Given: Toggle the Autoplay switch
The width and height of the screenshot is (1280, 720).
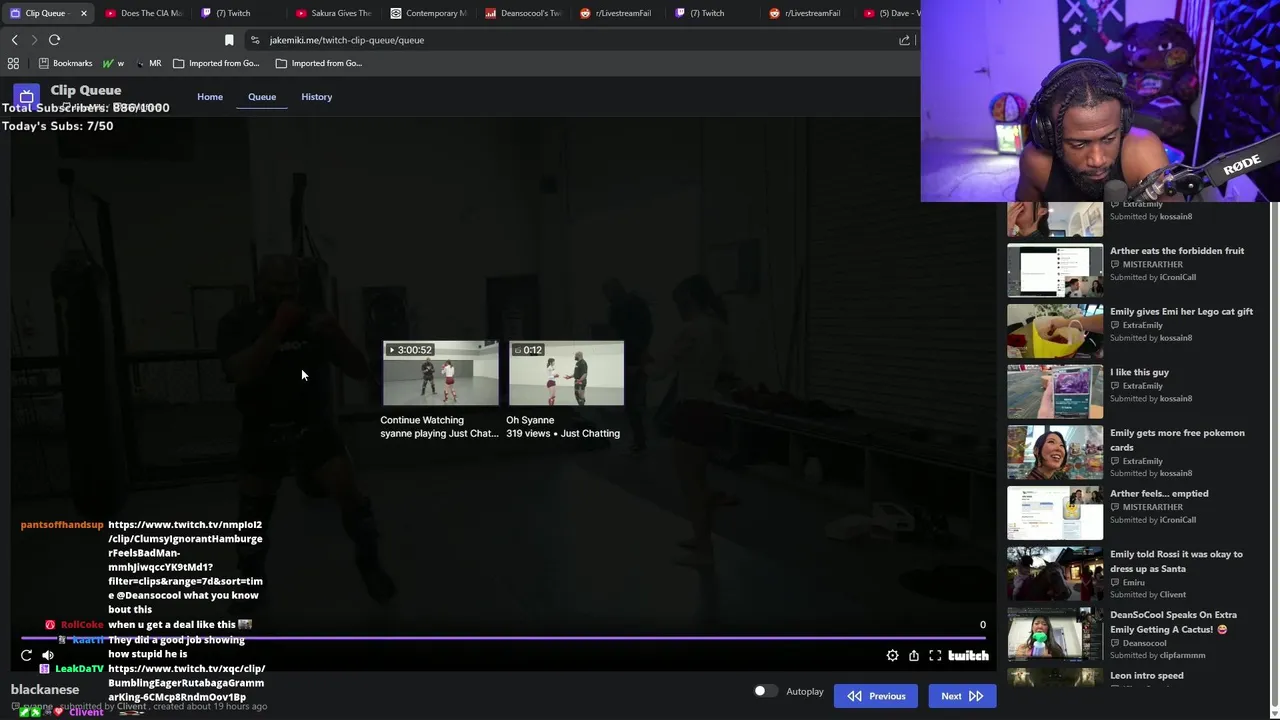Looking at the screenshot, I should pyautogui.click(x=765, y=691).
